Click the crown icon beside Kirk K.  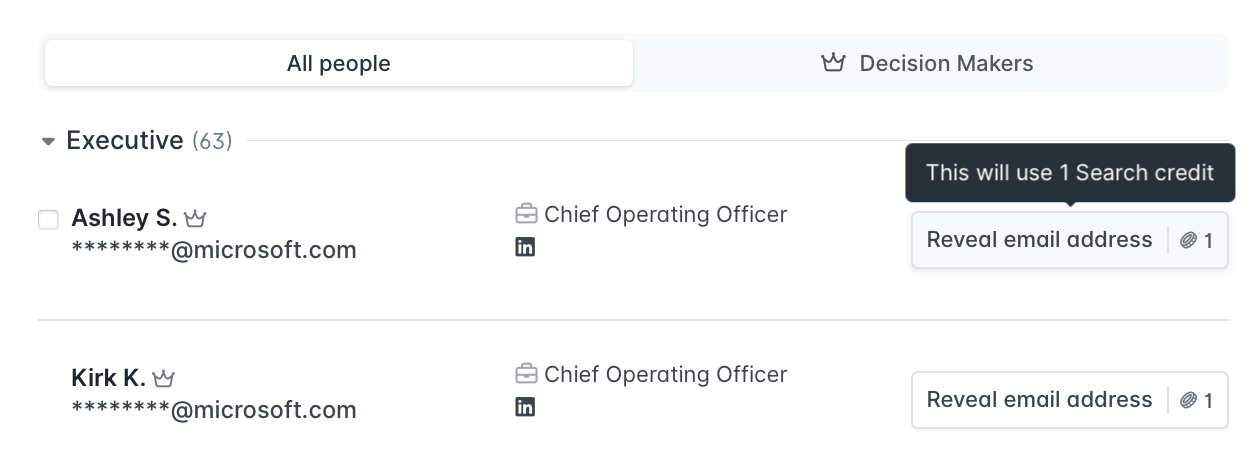(x=164, y=378)
